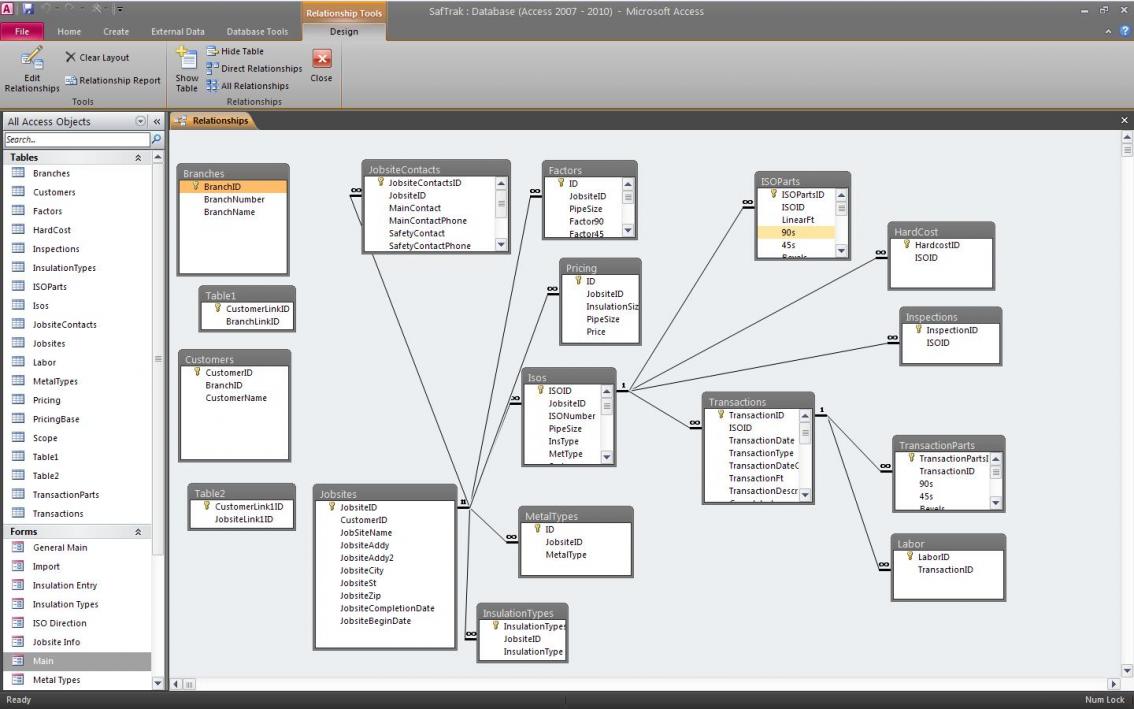Select the InsulationTypes table in navigation pane

(64, 267)
